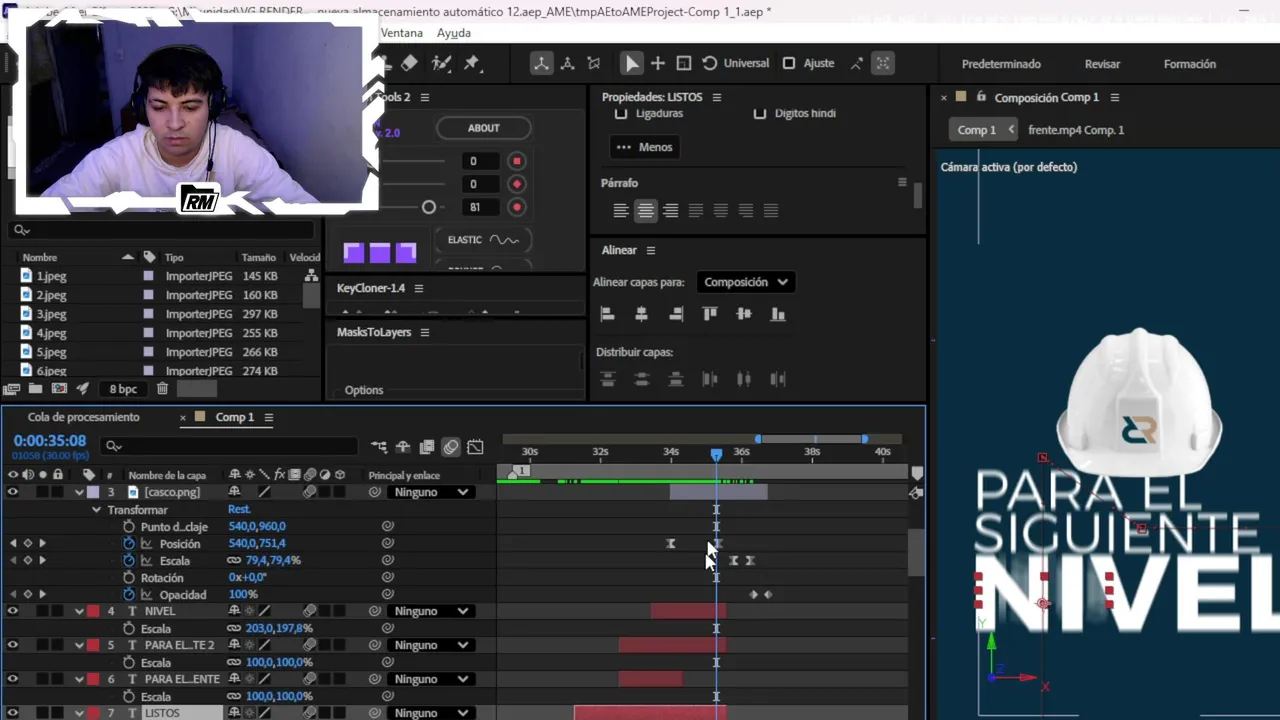
Task: Hide the NIVEL layer eye
Action: pos(13,611)
